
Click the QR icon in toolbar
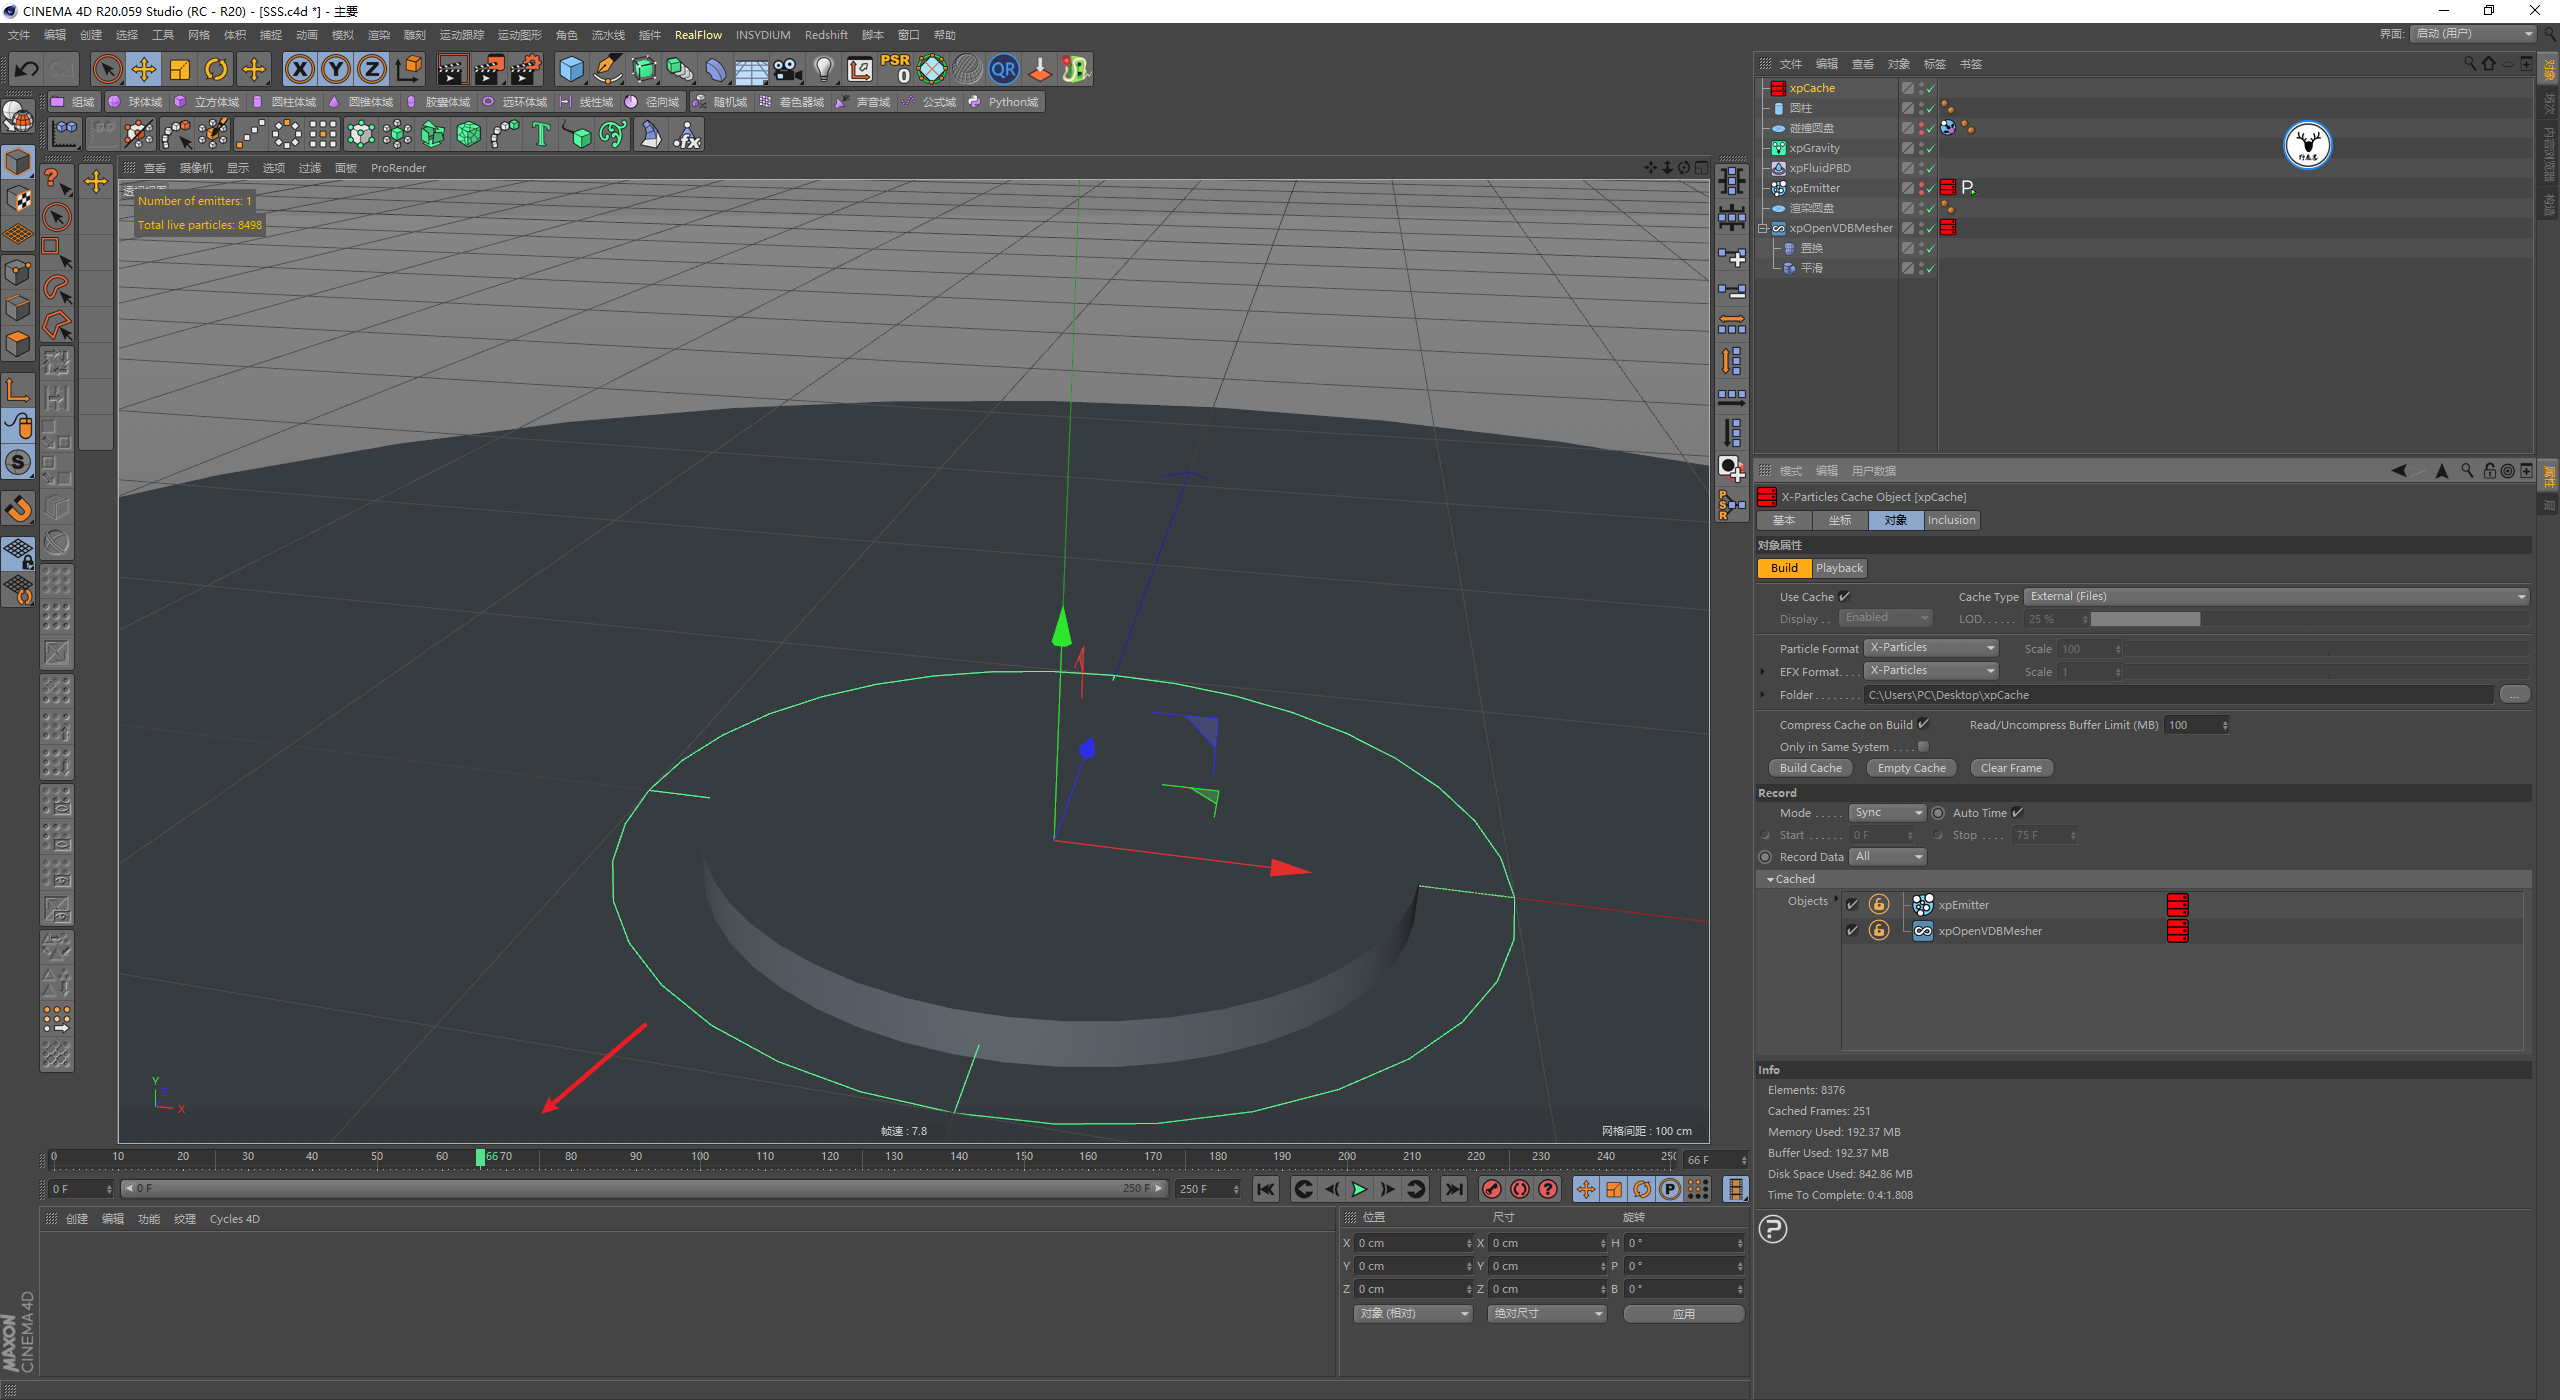point(1004,69)
